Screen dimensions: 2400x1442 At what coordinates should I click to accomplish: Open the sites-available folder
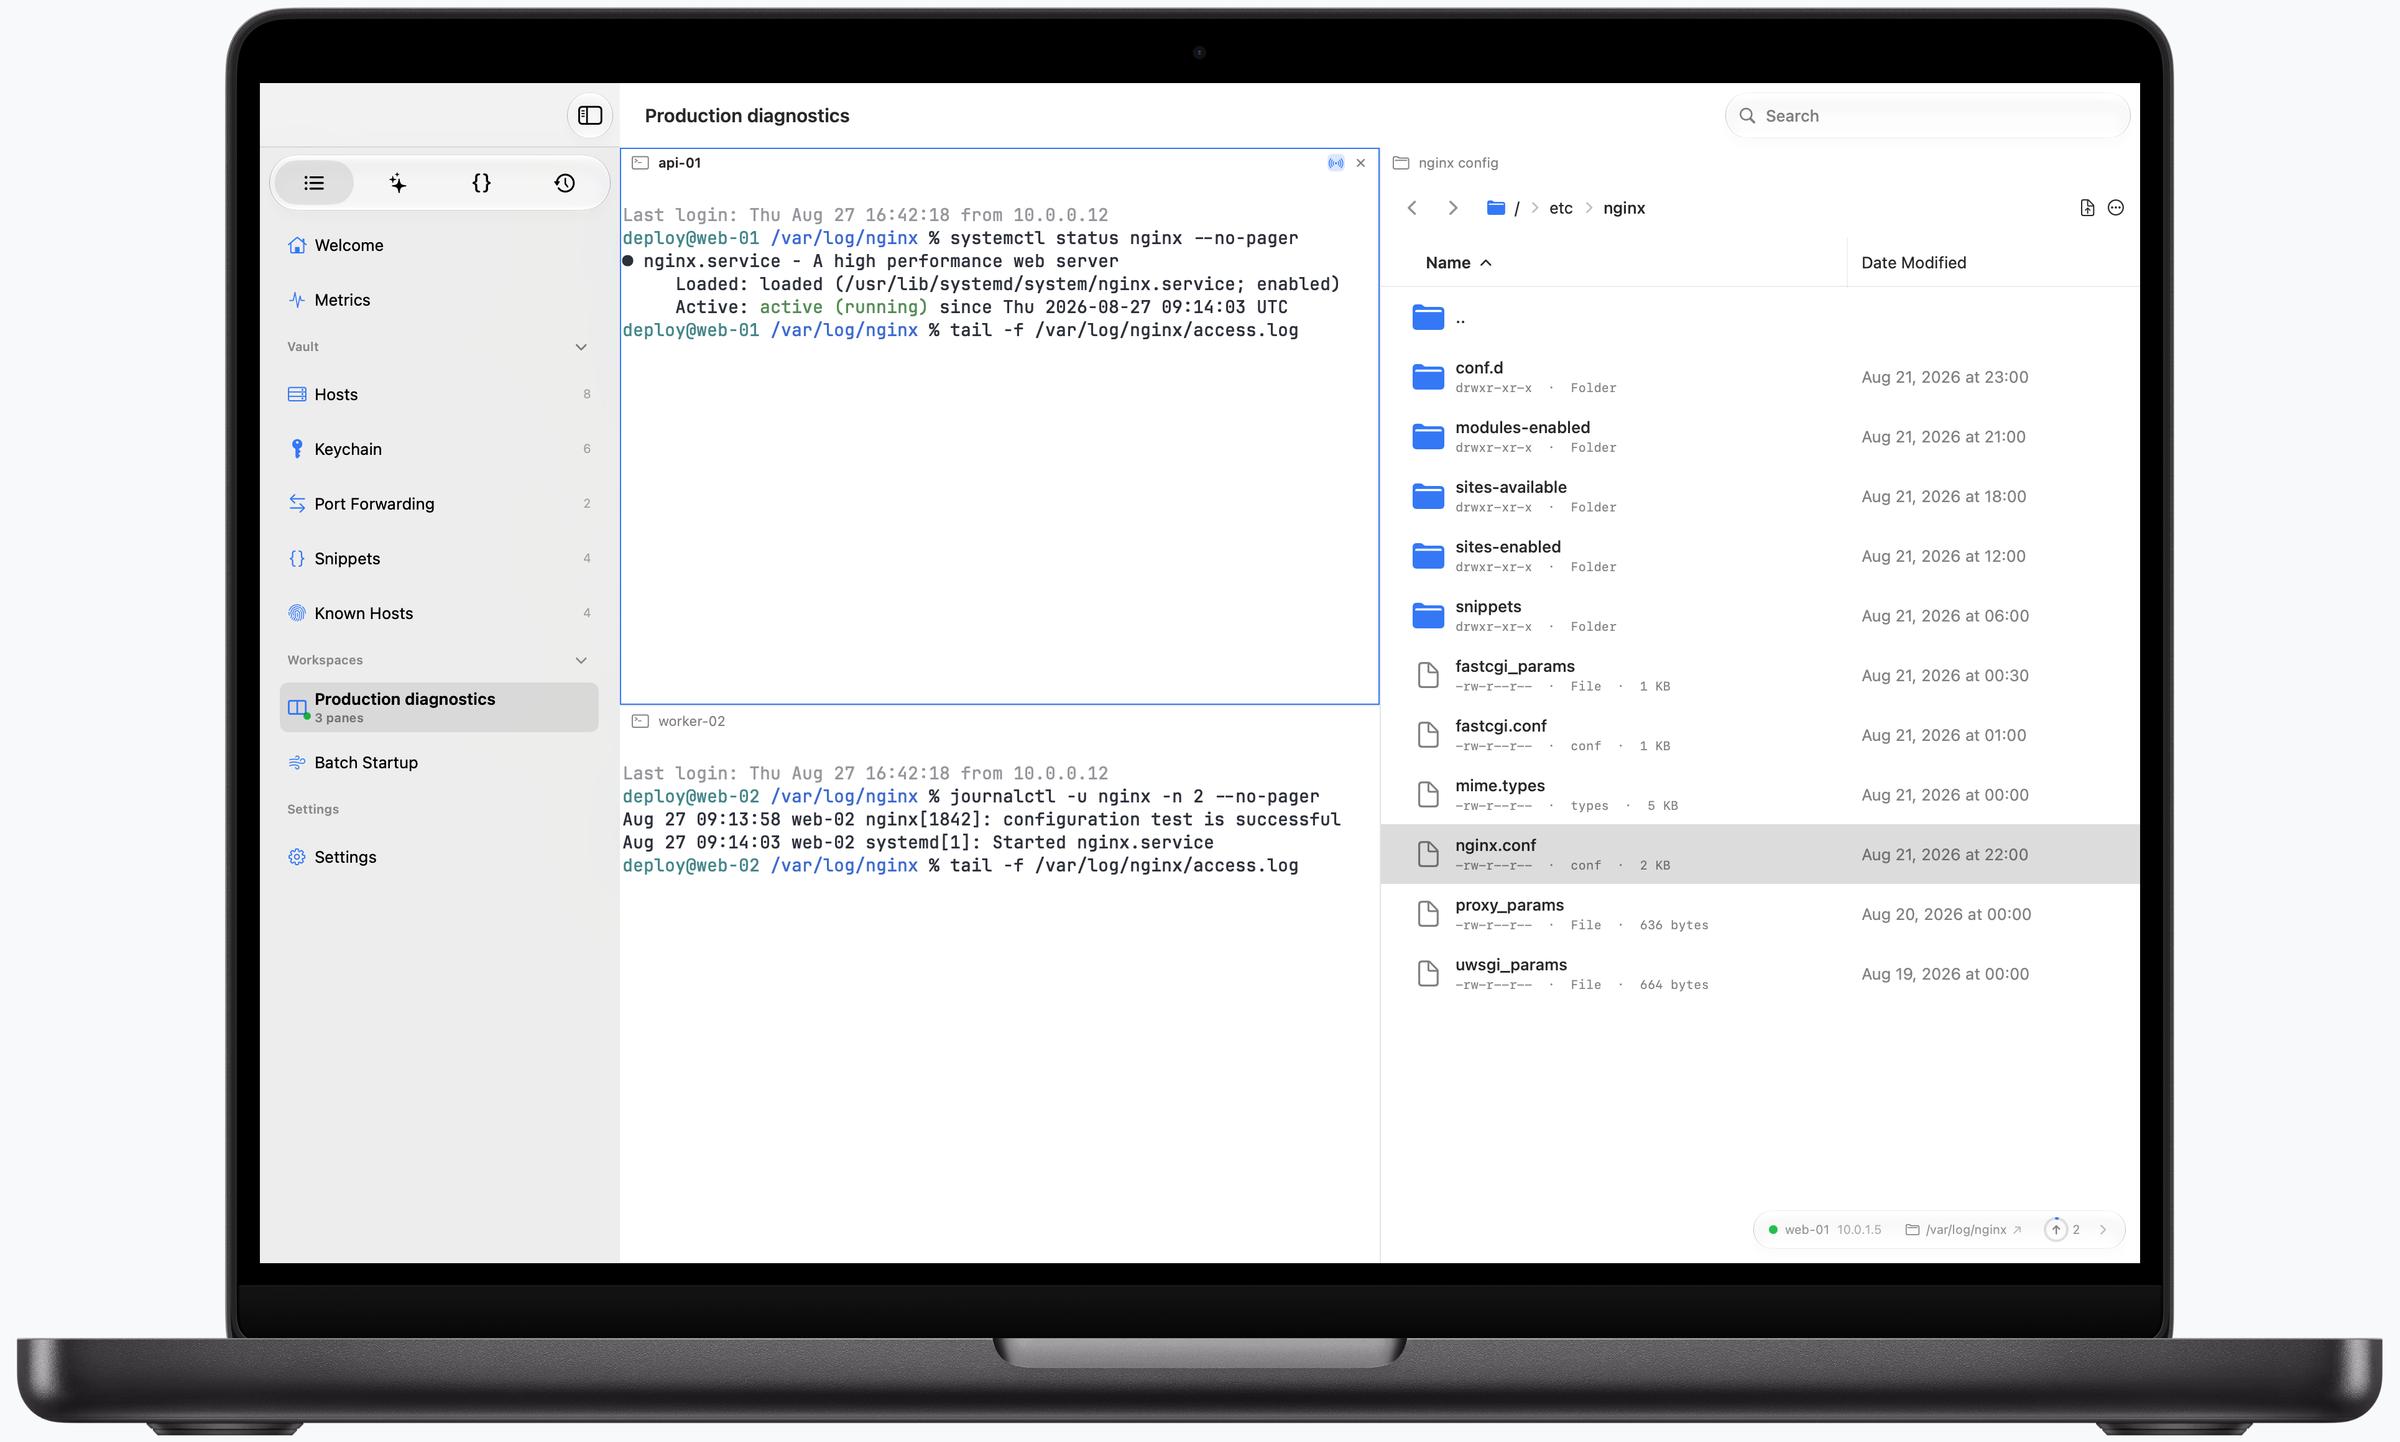[x=1760, y=496]
